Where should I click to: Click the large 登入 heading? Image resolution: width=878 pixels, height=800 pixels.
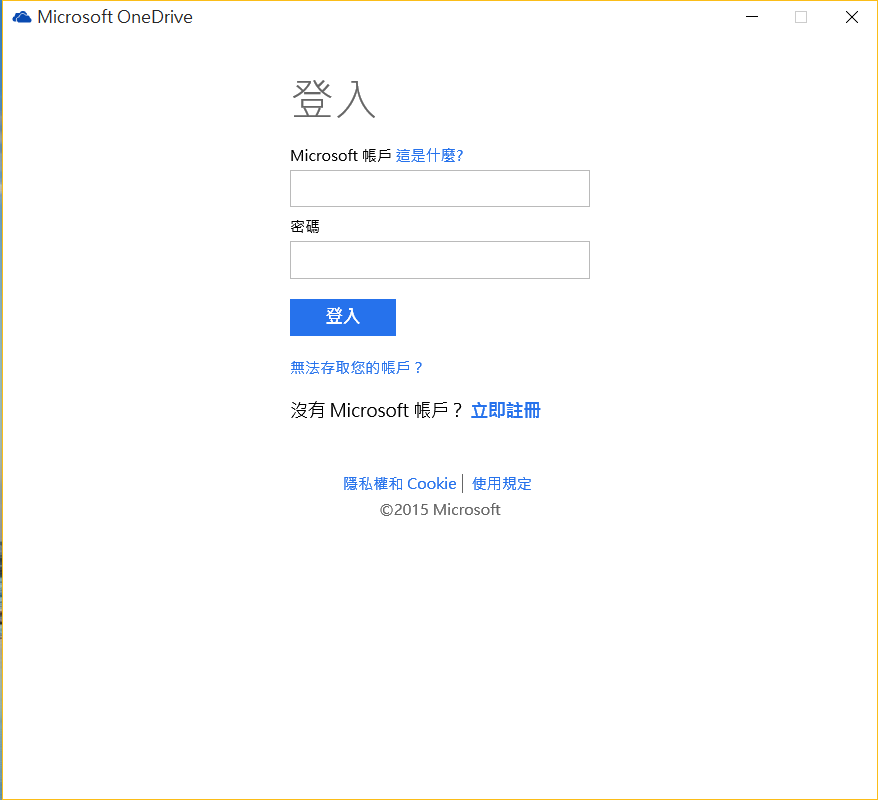point(334,99)
